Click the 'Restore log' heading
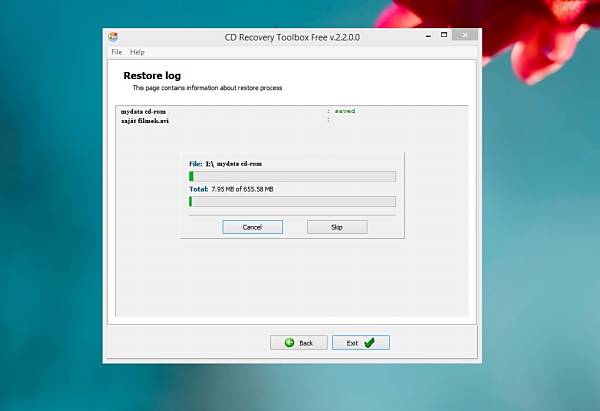Screen dimensions: 600x411 click(x=152, y=76)
